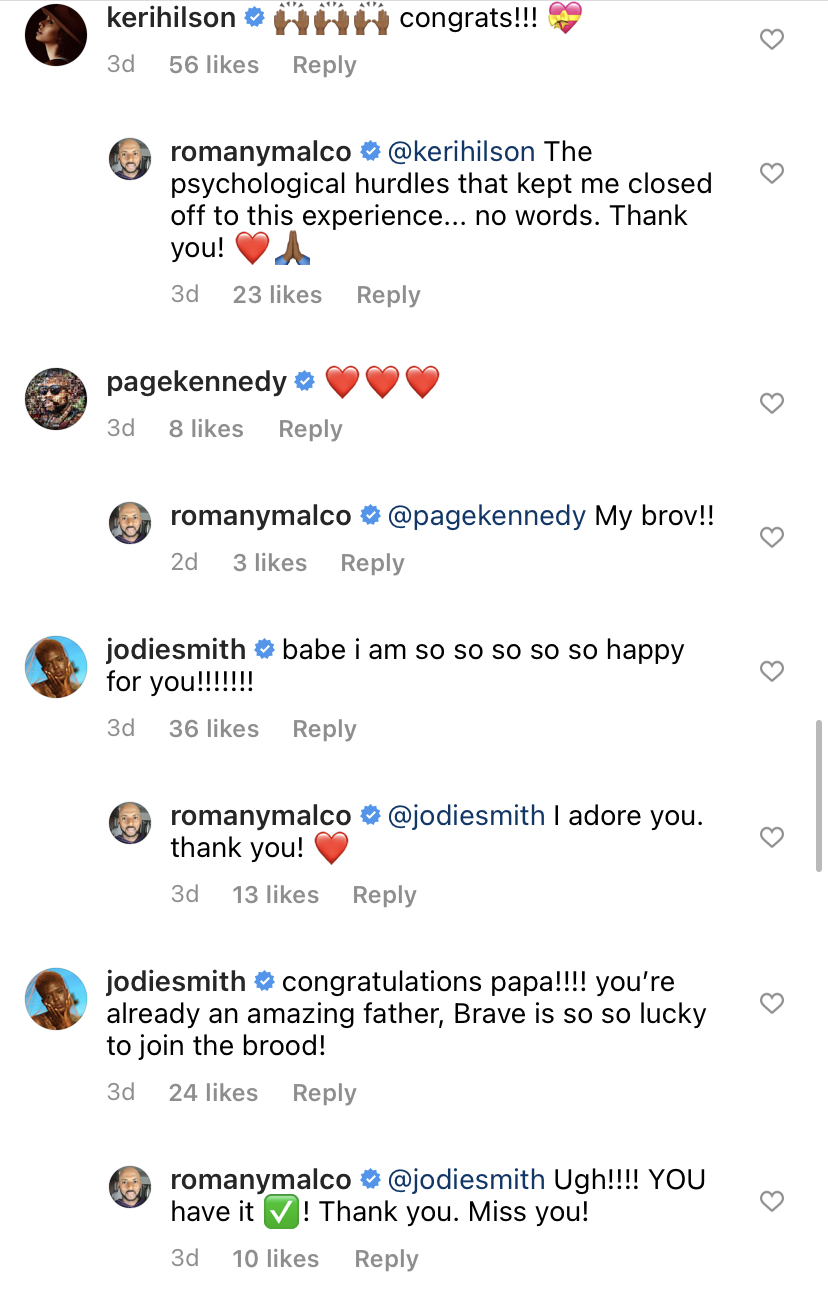Reply to "congratulations papa" comment
This screenshot has width=828, height=1293.
click(x=324, y=1093)
